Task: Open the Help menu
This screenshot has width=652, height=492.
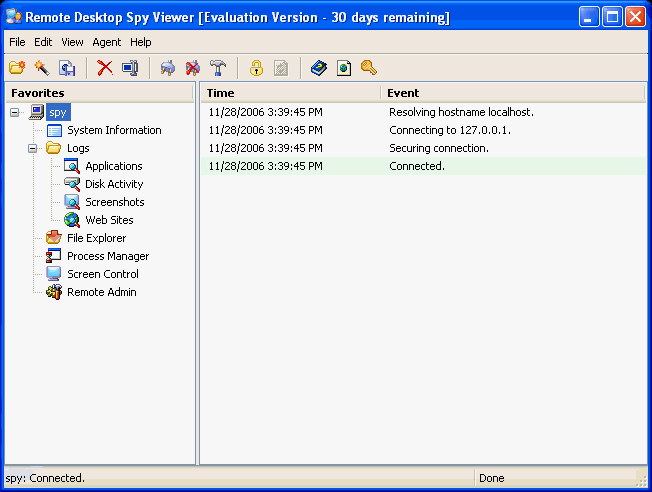Action: [x=141, y=42]
